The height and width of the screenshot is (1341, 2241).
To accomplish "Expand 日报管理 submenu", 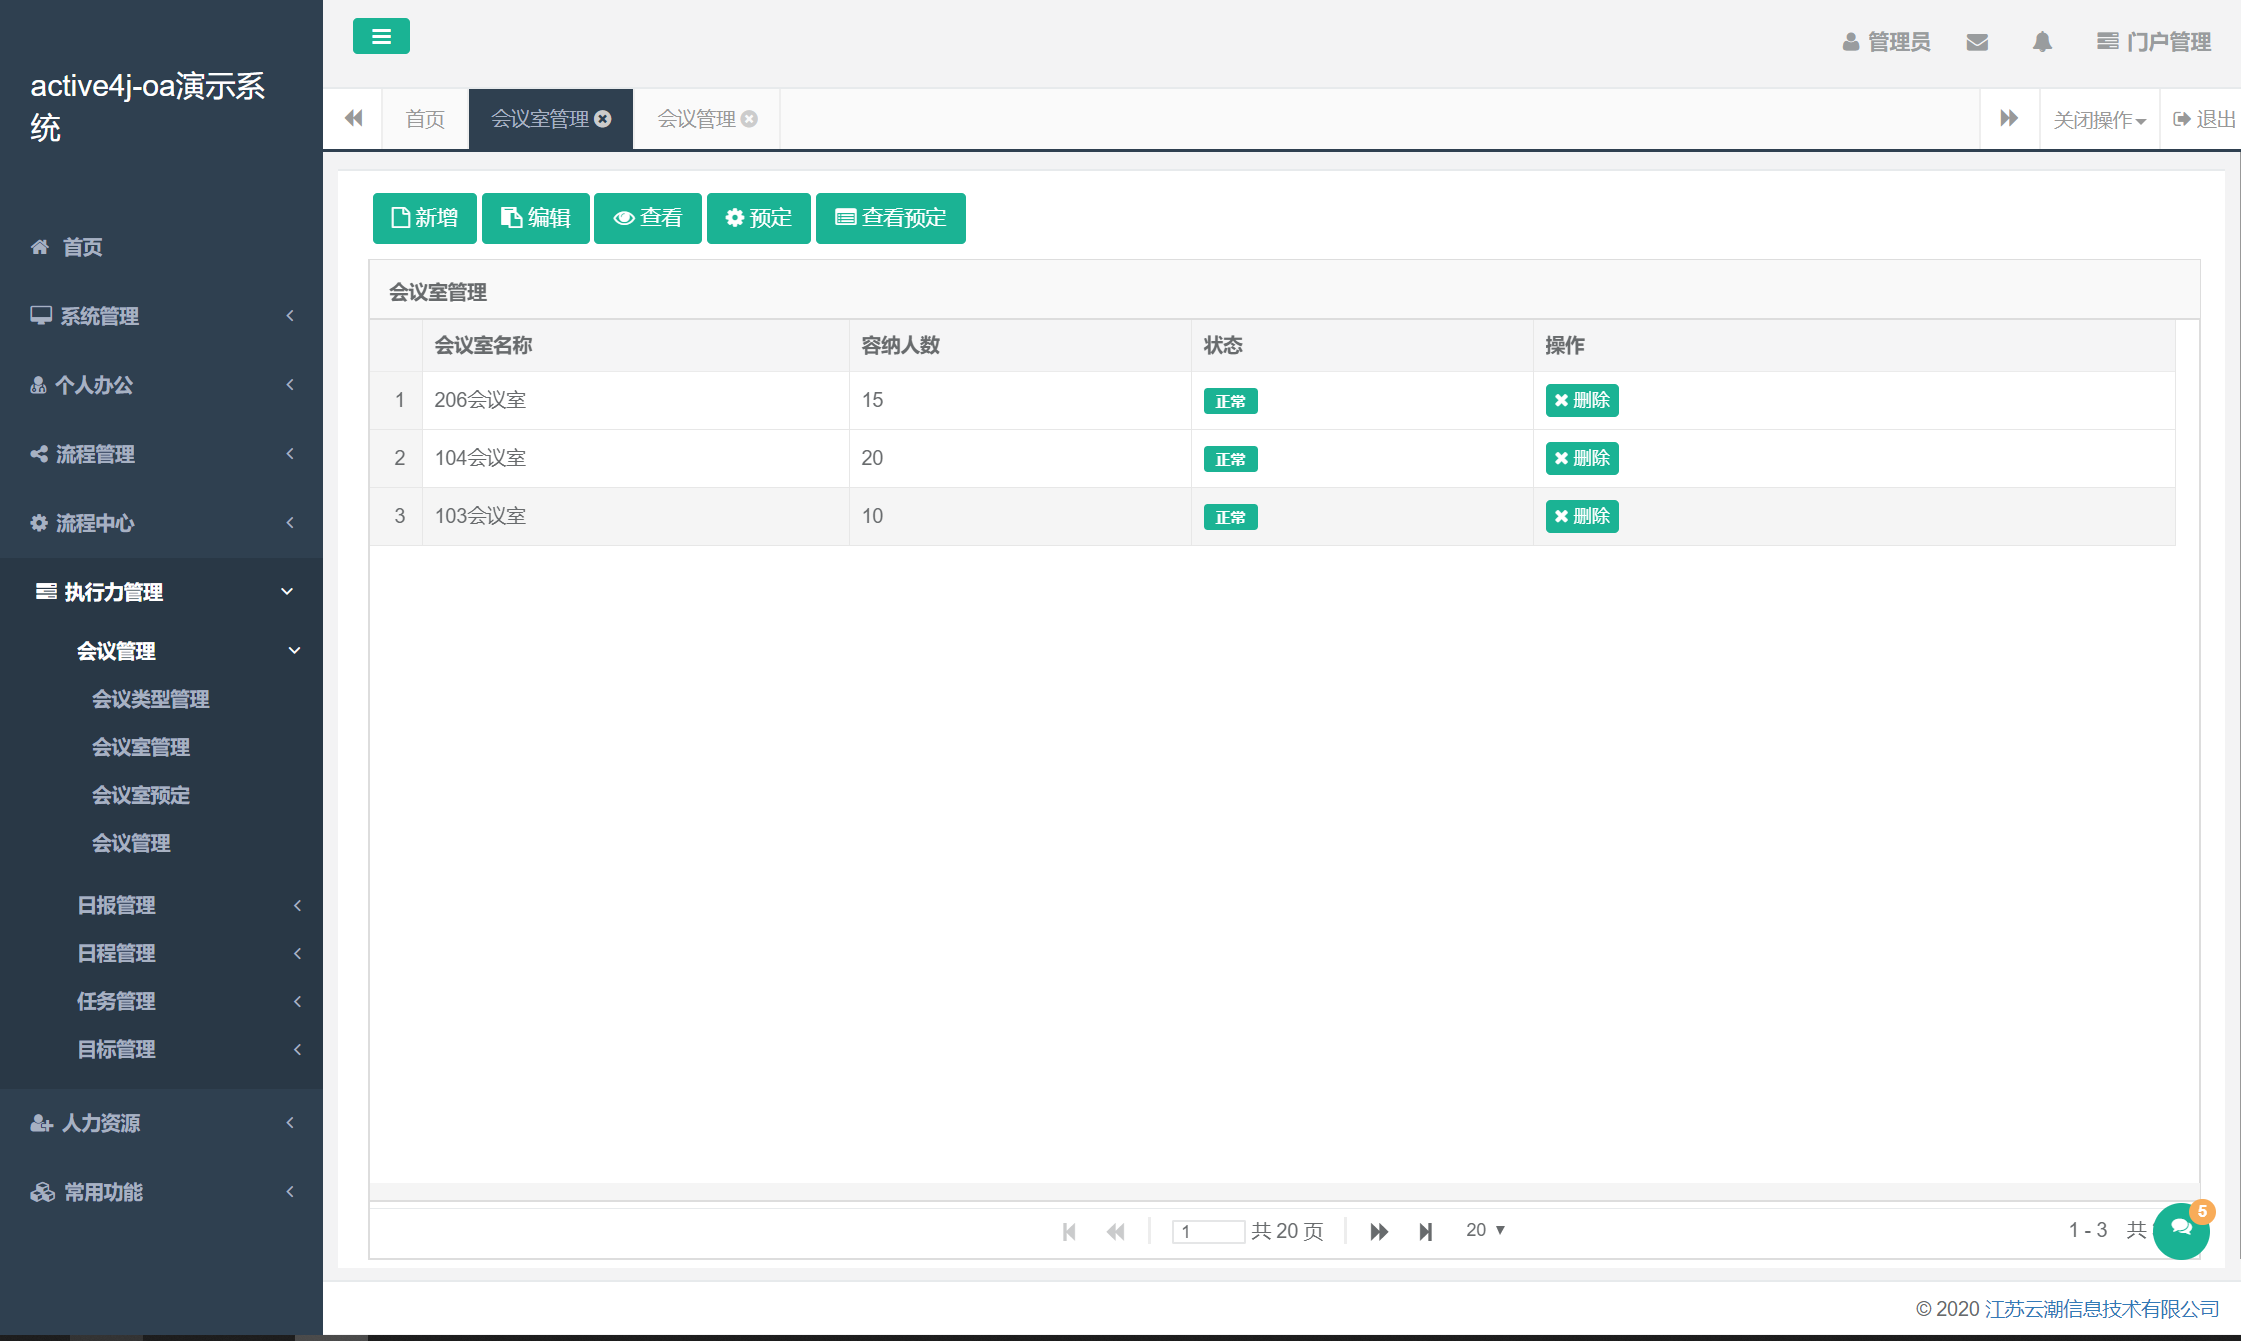I will [161, 905].
